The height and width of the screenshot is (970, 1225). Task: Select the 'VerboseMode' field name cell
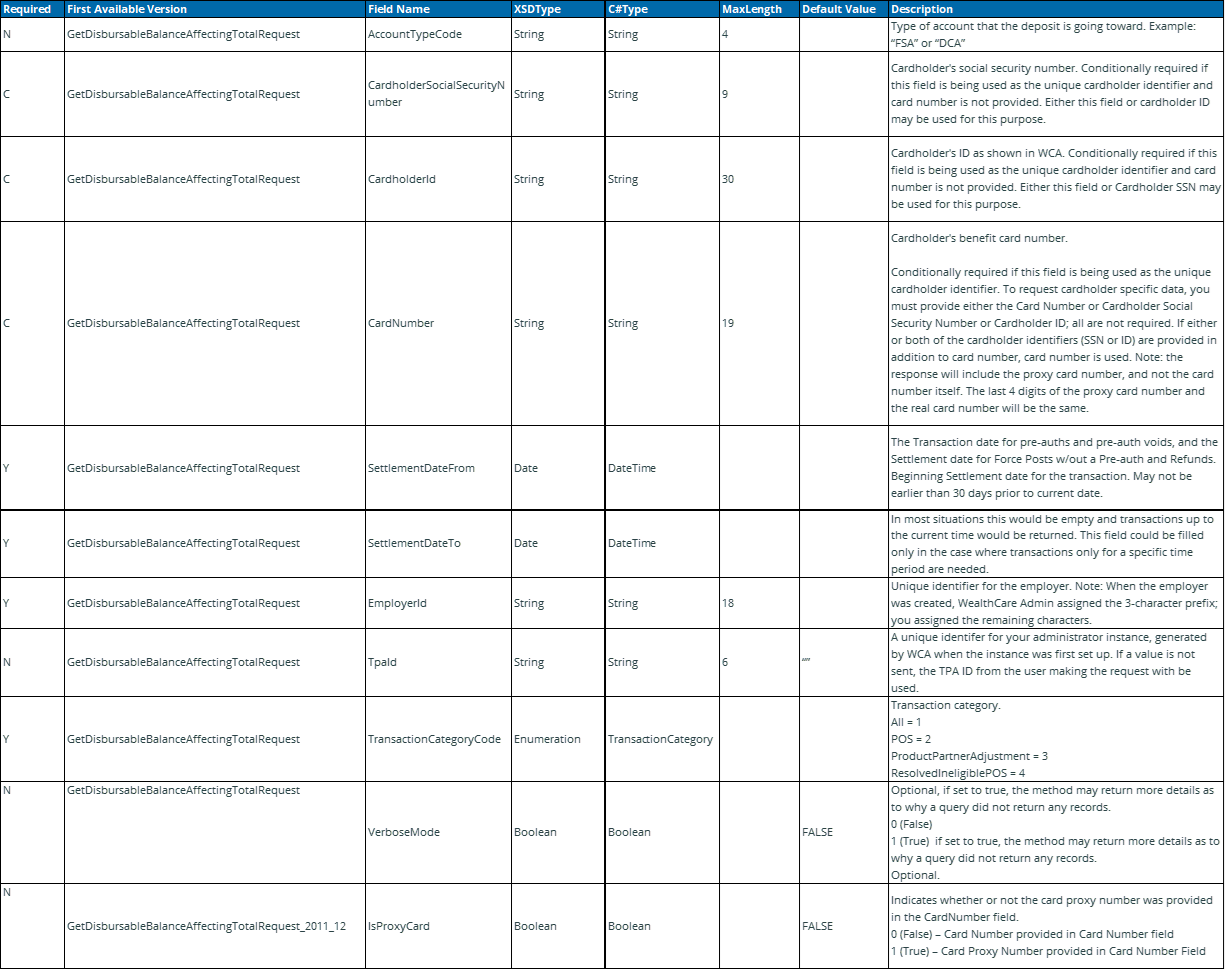click(x=437, y=832)
